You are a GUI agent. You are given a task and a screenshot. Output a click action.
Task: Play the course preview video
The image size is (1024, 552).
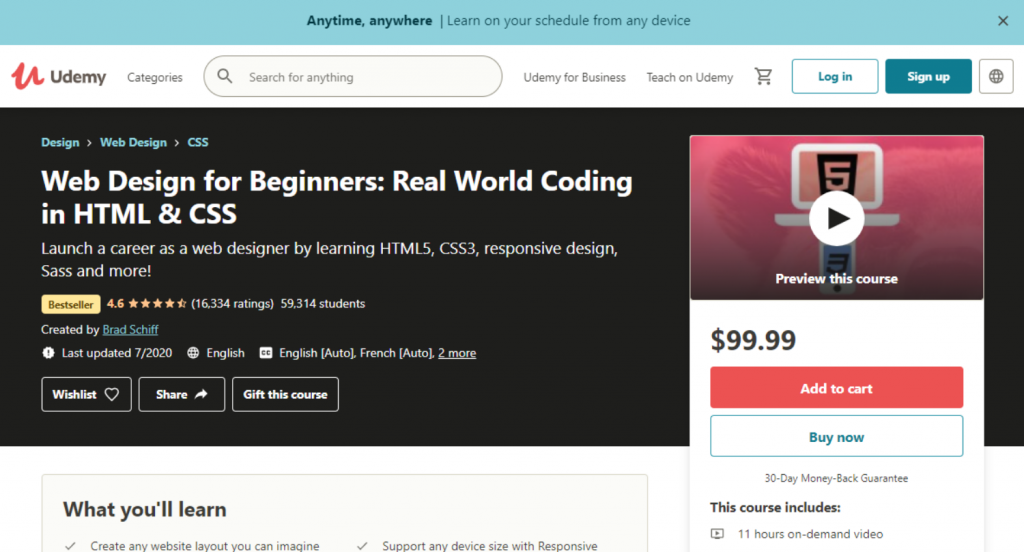pos(836,218)
